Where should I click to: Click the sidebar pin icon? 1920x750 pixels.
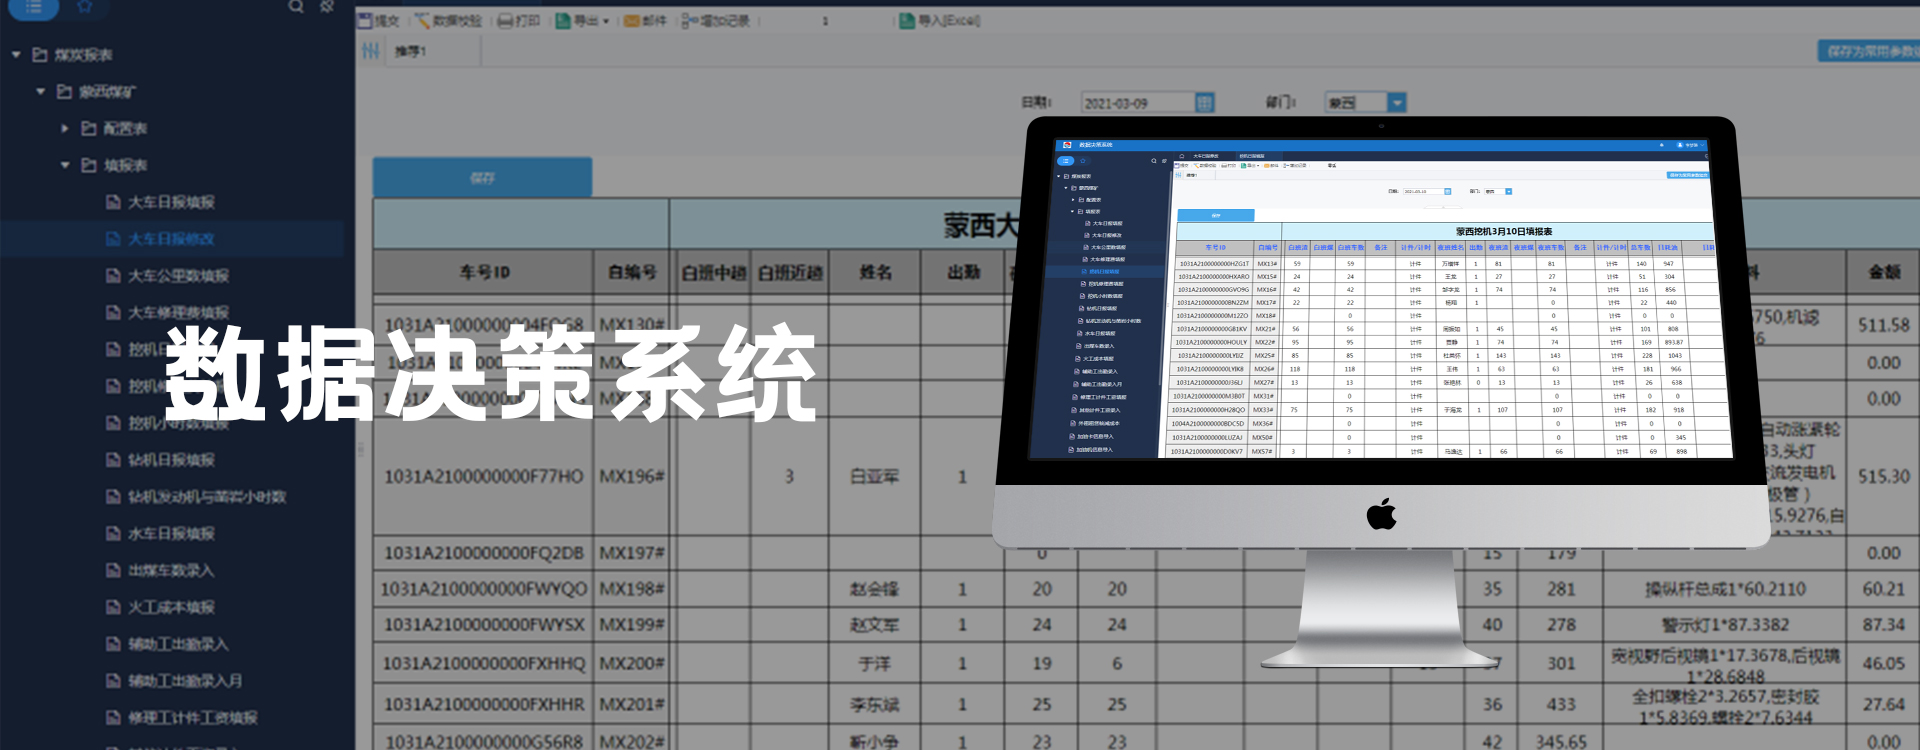pyautogui.click(x=327, y=6)
